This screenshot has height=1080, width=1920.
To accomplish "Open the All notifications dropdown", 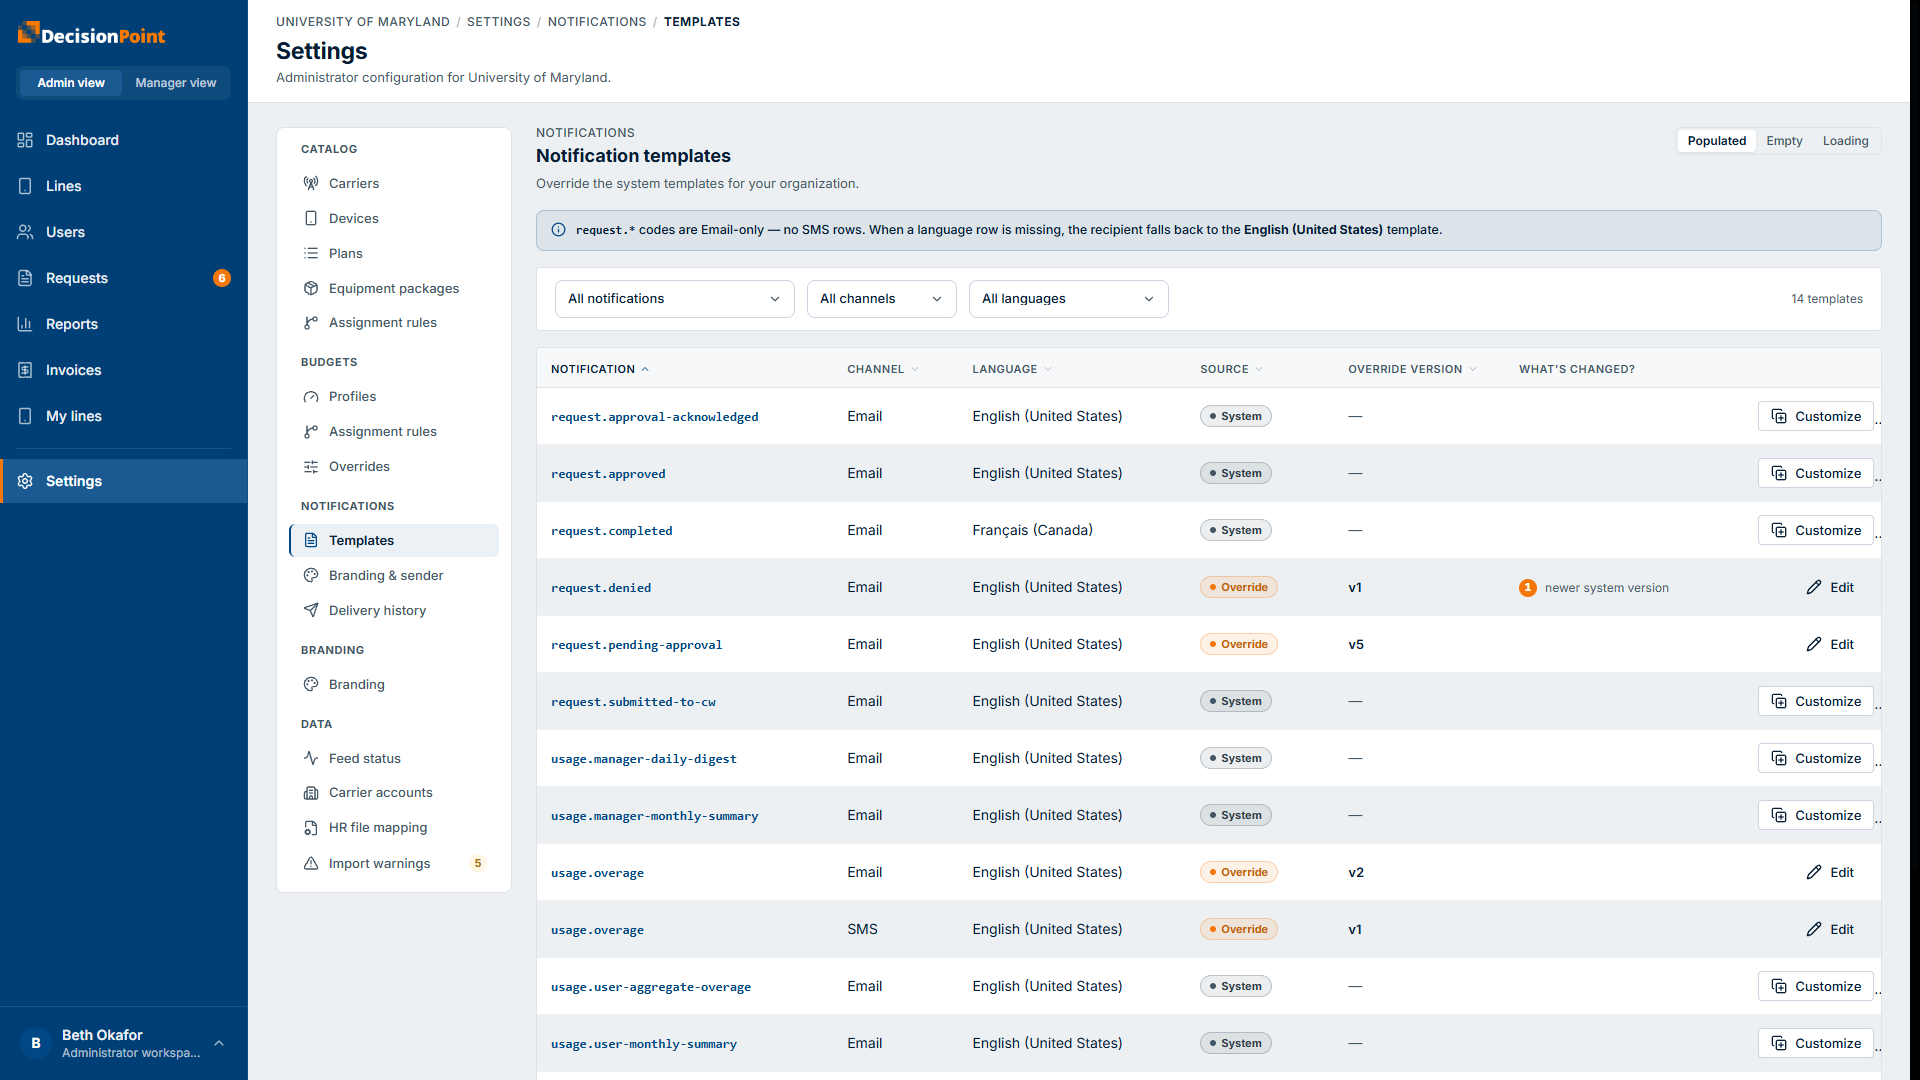I will [x=675, y=299].
